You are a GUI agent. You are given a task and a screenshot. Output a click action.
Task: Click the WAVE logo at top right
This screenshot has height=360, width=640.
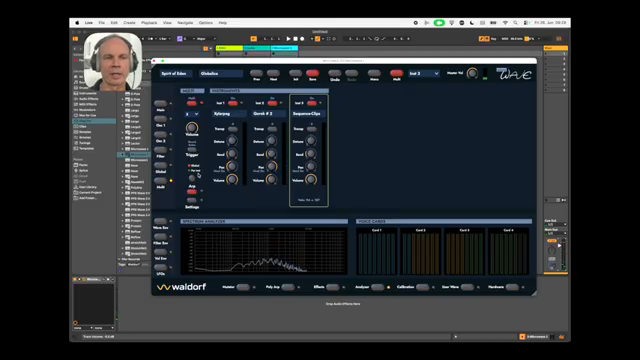[514, 74]
